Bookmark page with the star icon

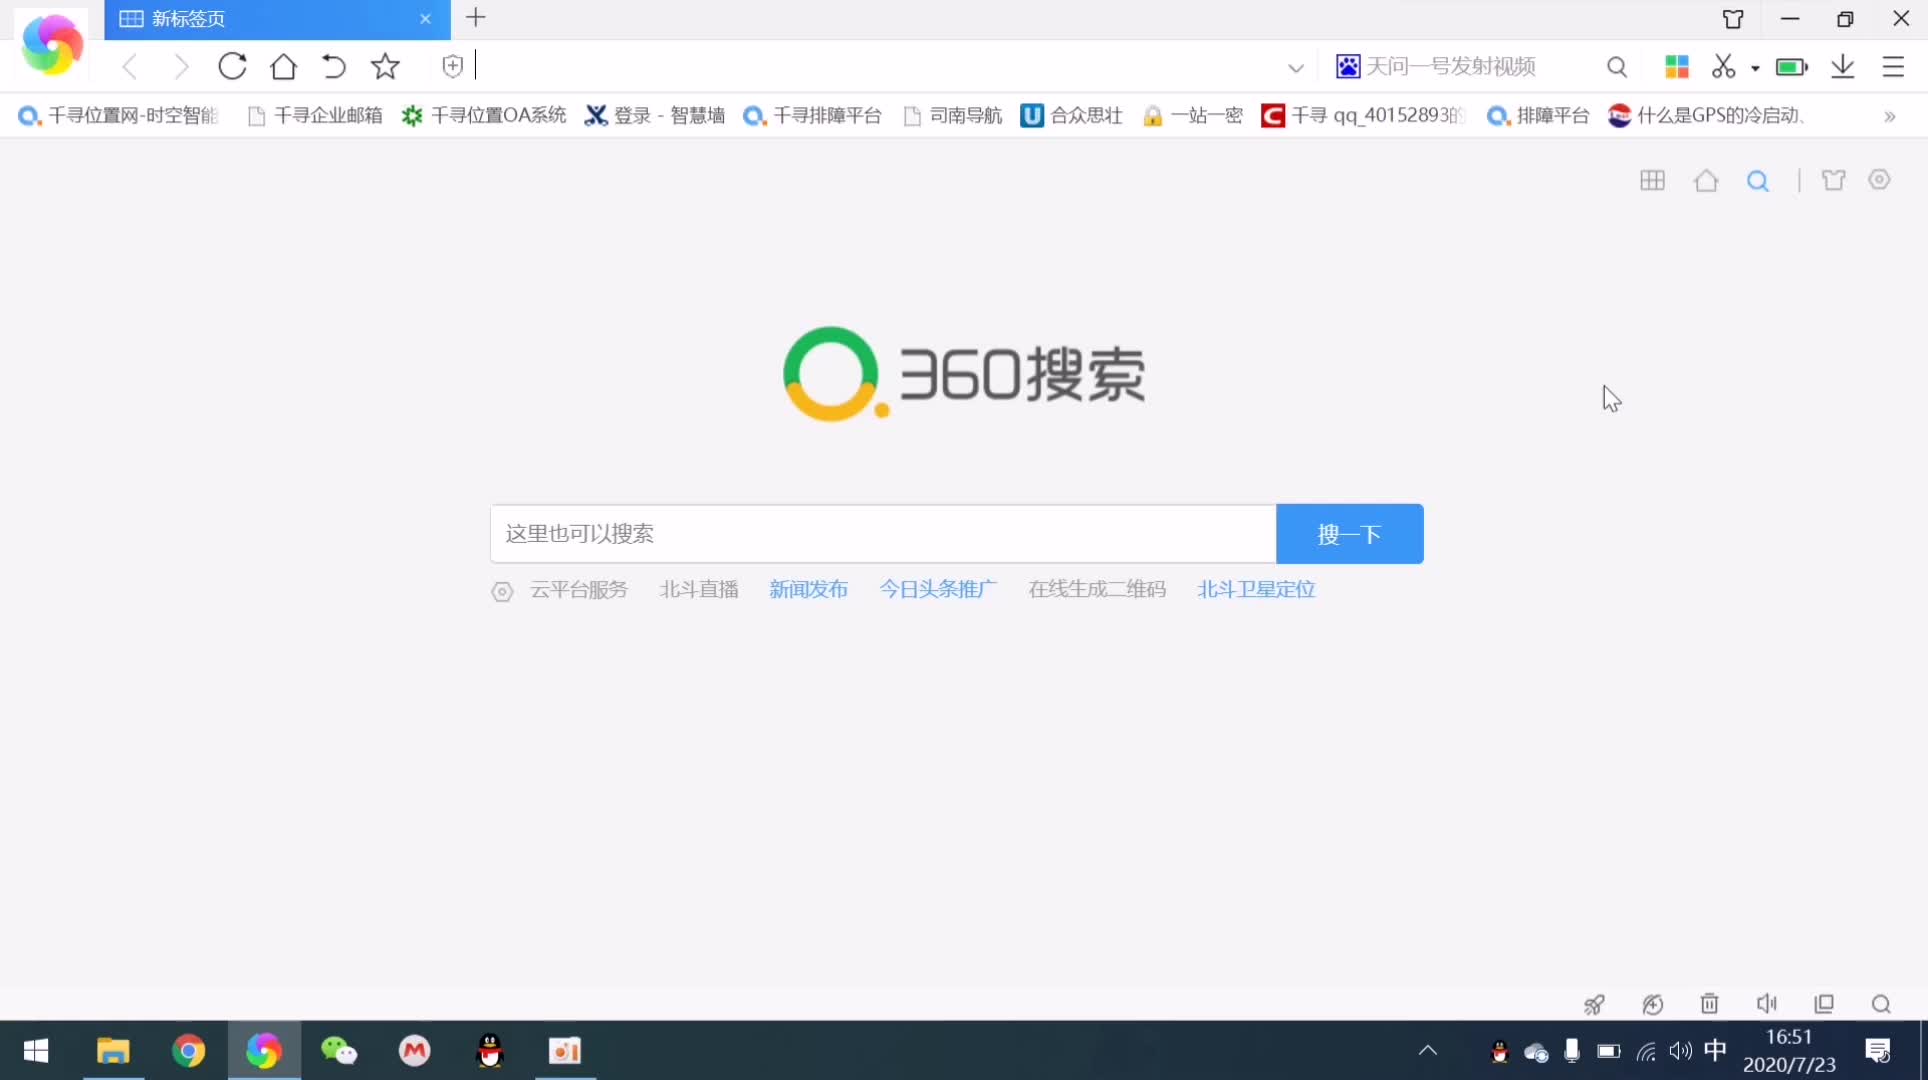click(385, 67)
